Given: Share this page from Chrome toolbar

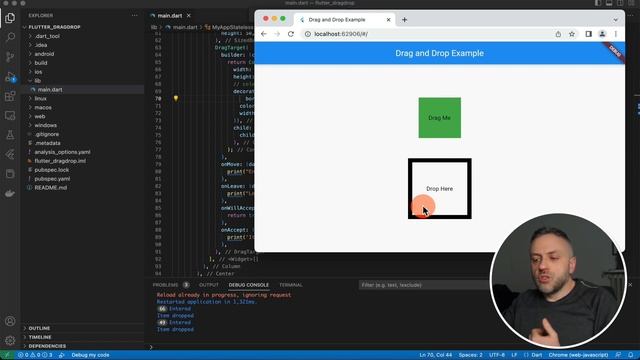Looking at the screenshot, I should tap(558, 34).
